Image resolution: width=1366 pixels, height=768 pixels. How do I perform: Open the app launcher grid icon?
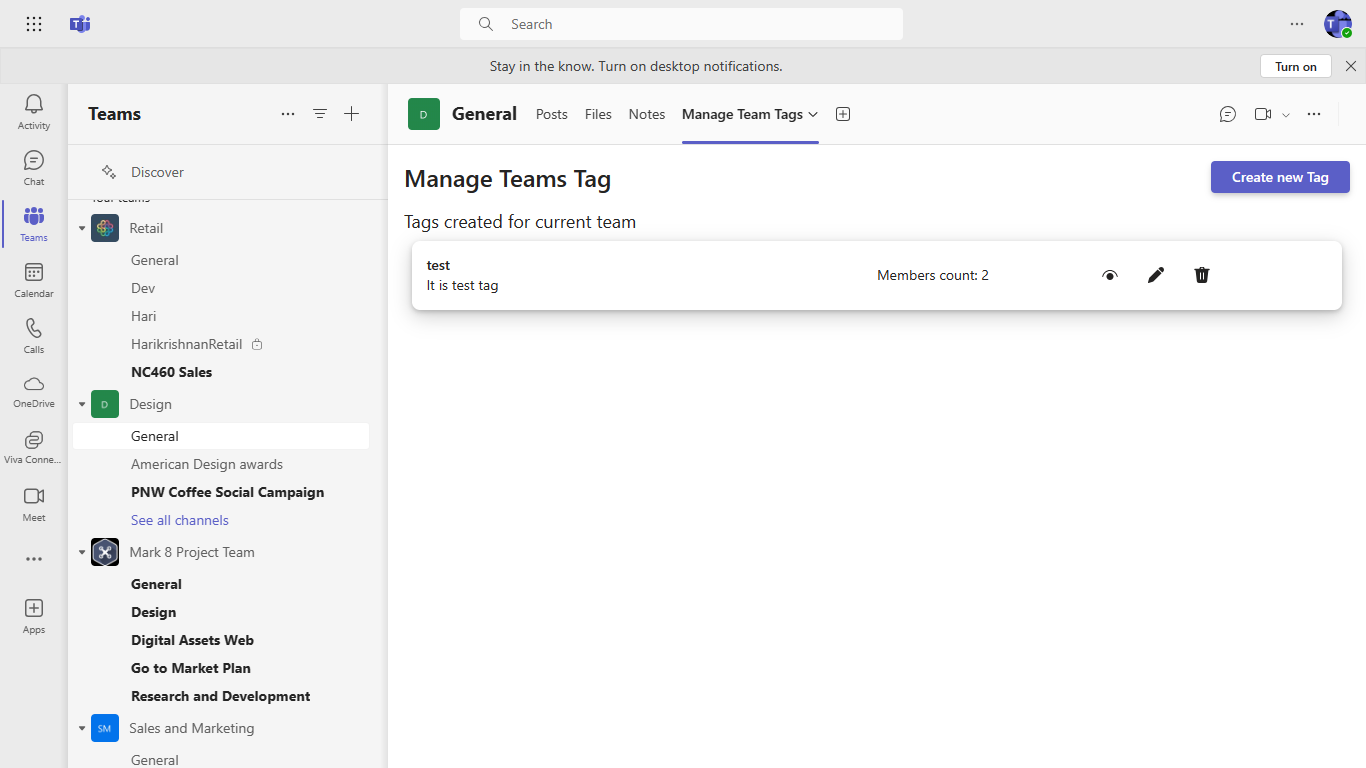point(34,24)
